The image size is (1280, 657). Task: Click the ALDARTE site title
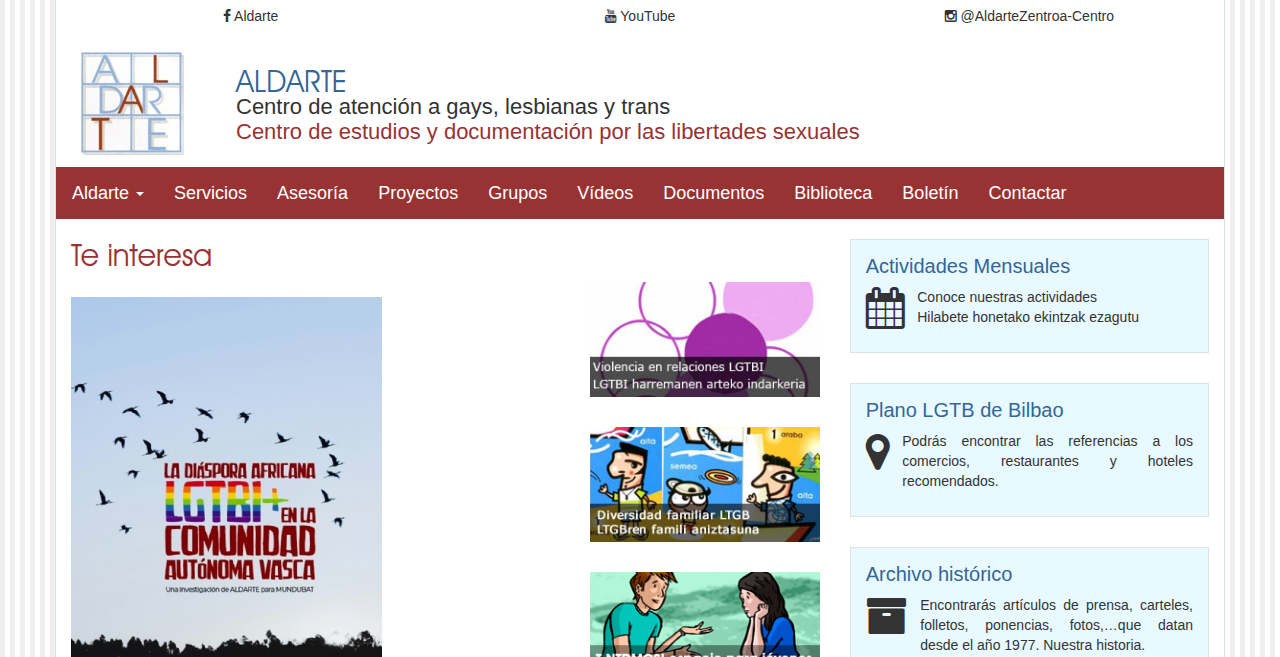point(291,81)
